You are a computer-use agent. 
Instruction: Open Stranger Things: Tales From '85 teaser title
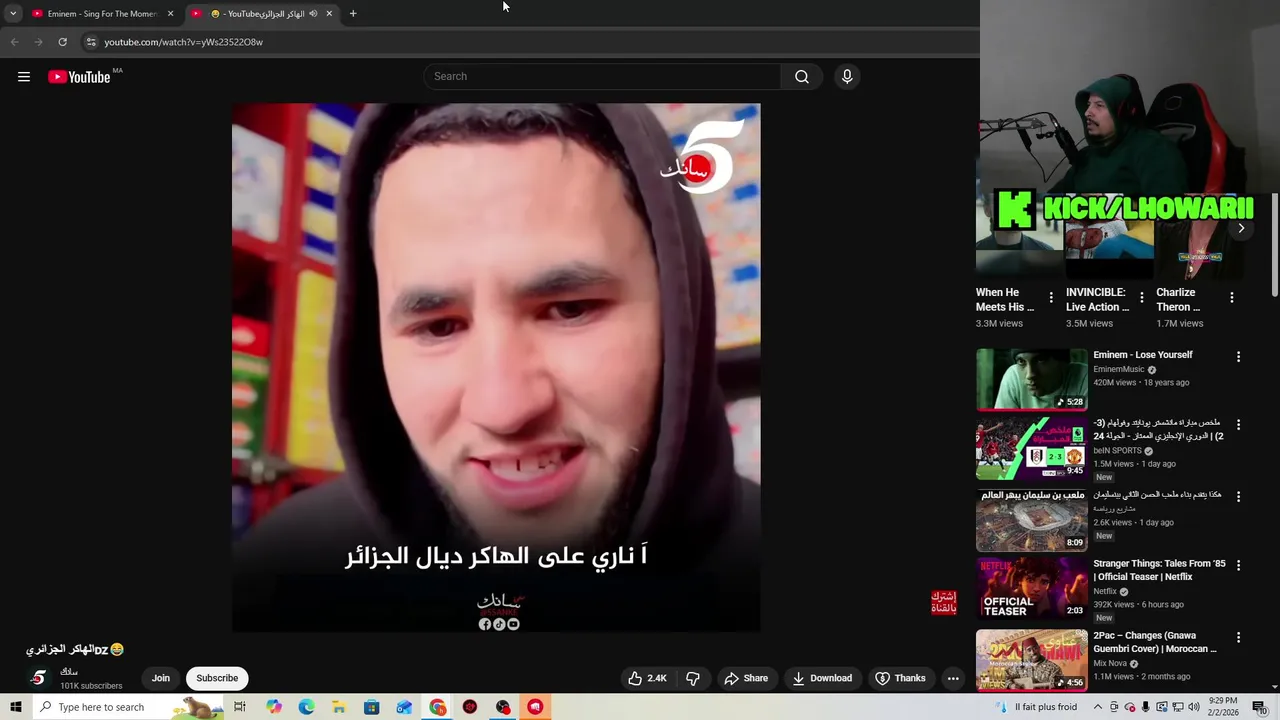[x=1159, y=570]
